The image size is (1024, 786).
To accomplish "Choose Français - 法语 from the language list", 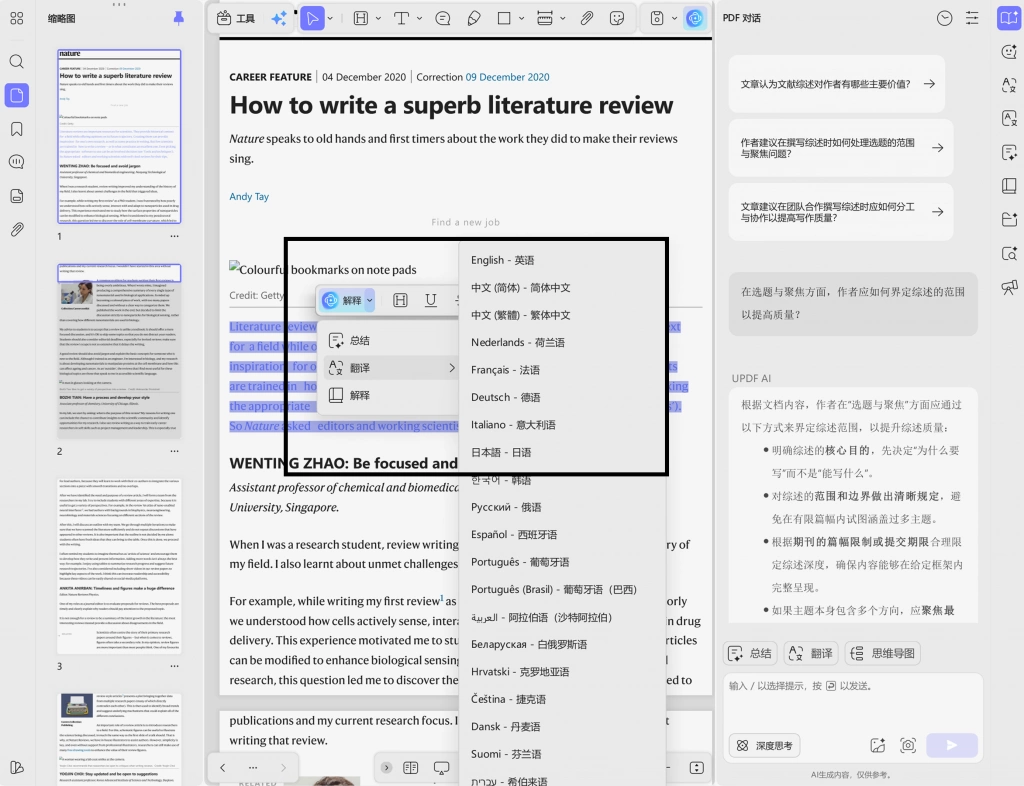I will pyautogui.click(x=505, y=370).
